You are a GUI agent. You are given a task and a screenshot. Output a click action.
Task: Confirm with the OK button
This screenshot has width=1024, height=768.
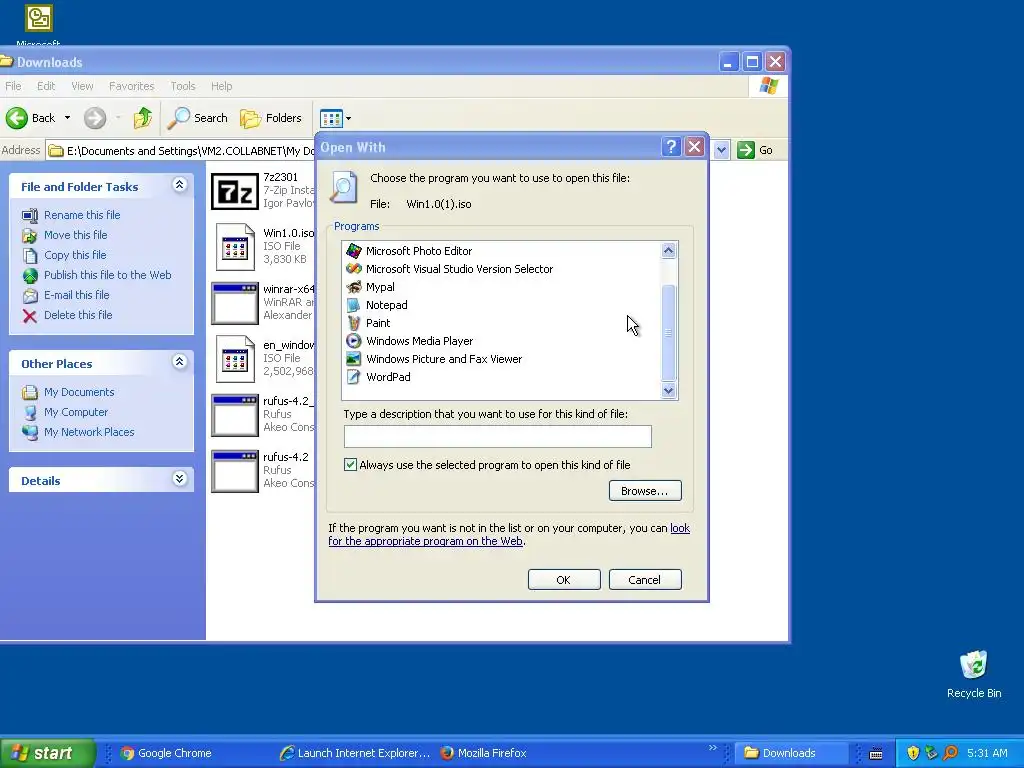[x=564, y=580]
